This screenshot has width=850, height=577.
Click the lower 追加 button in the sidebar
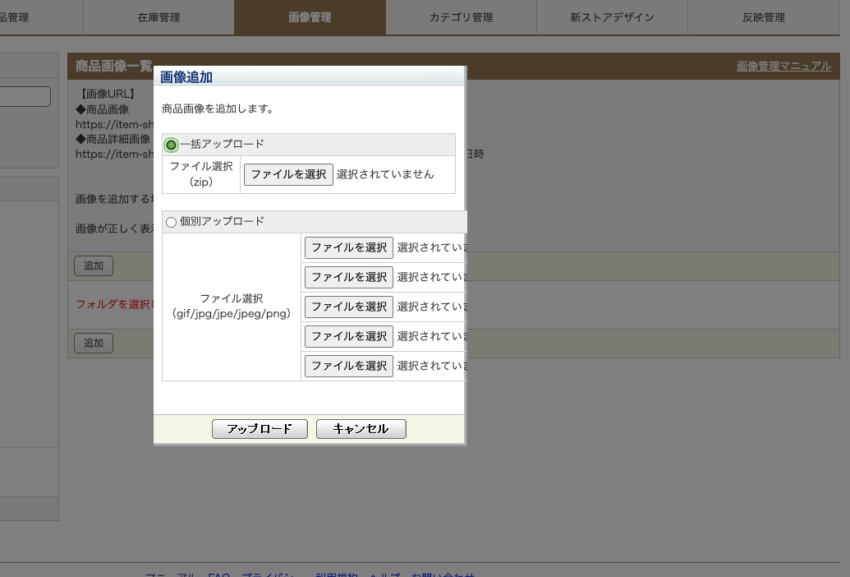pos(93,343)
